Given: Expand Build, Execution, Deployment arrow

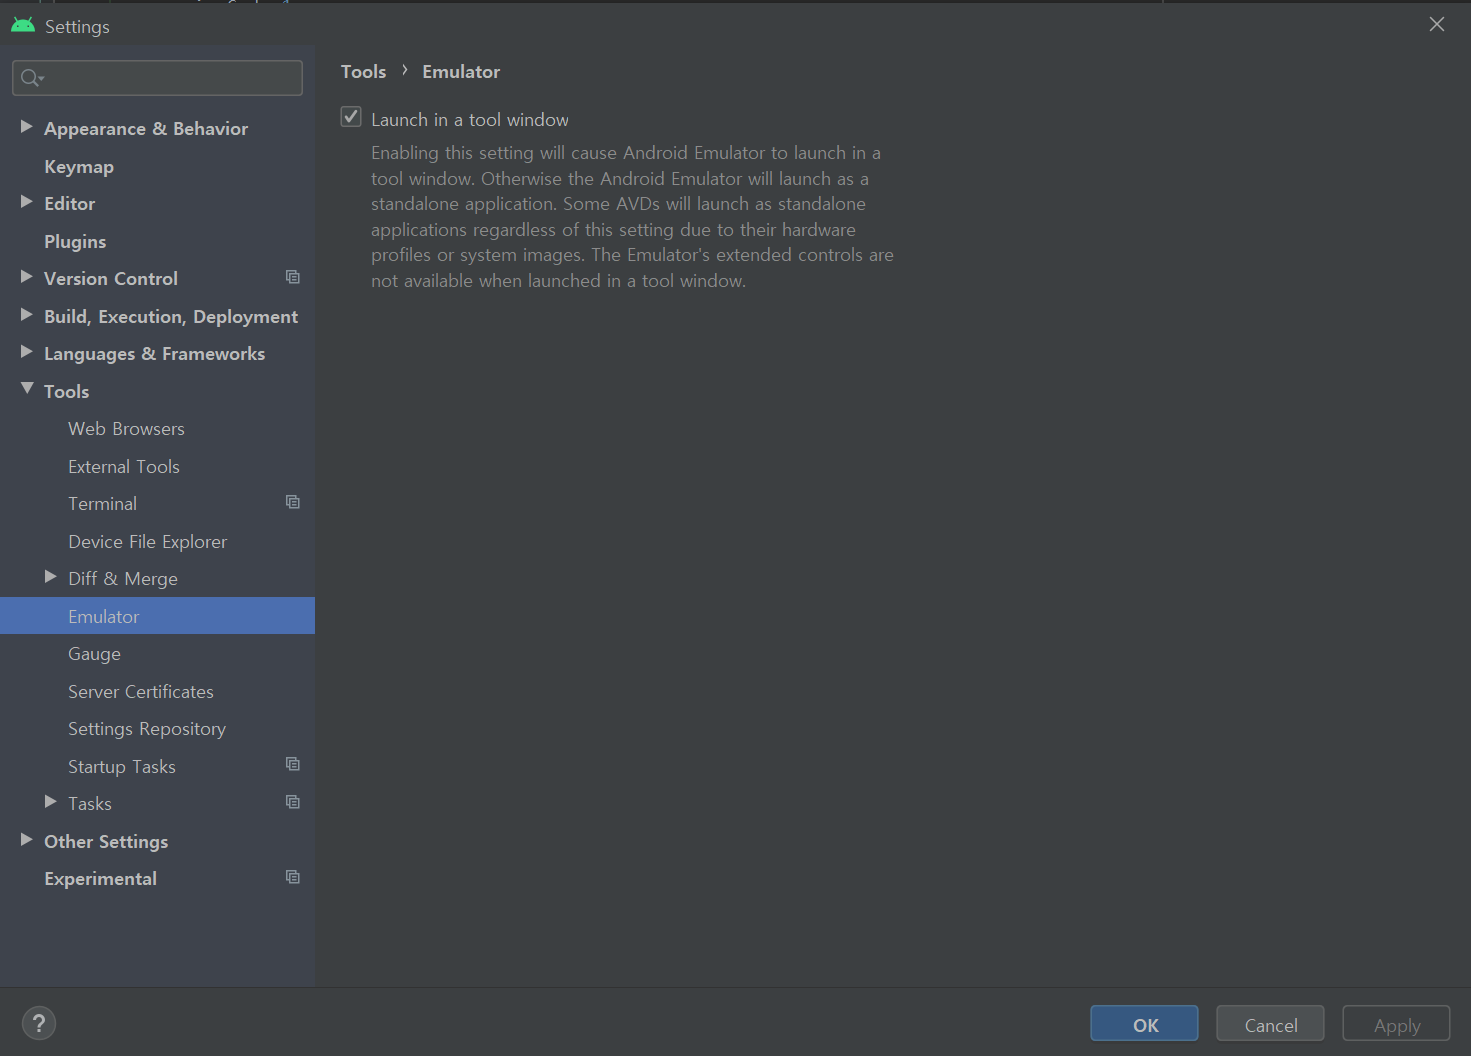Looking at the screenshot, I should tap(27, 315).
